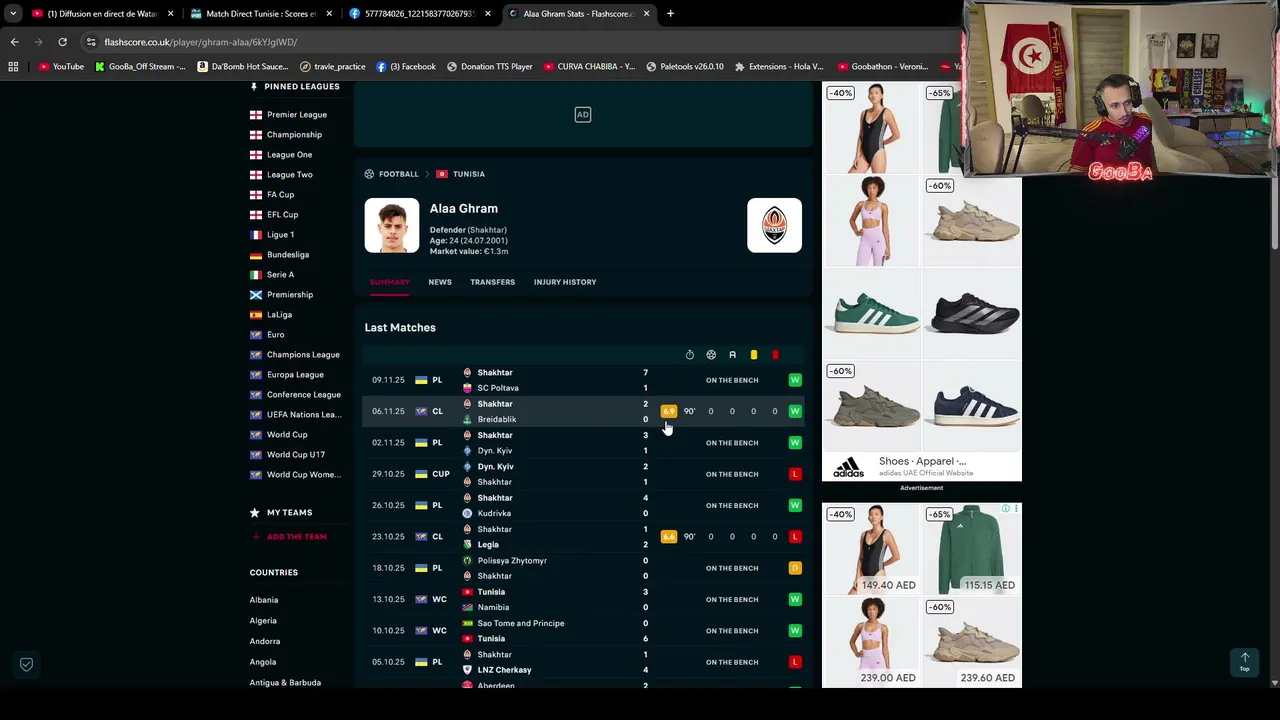Select Albania in the countries list

coord(264,600)
